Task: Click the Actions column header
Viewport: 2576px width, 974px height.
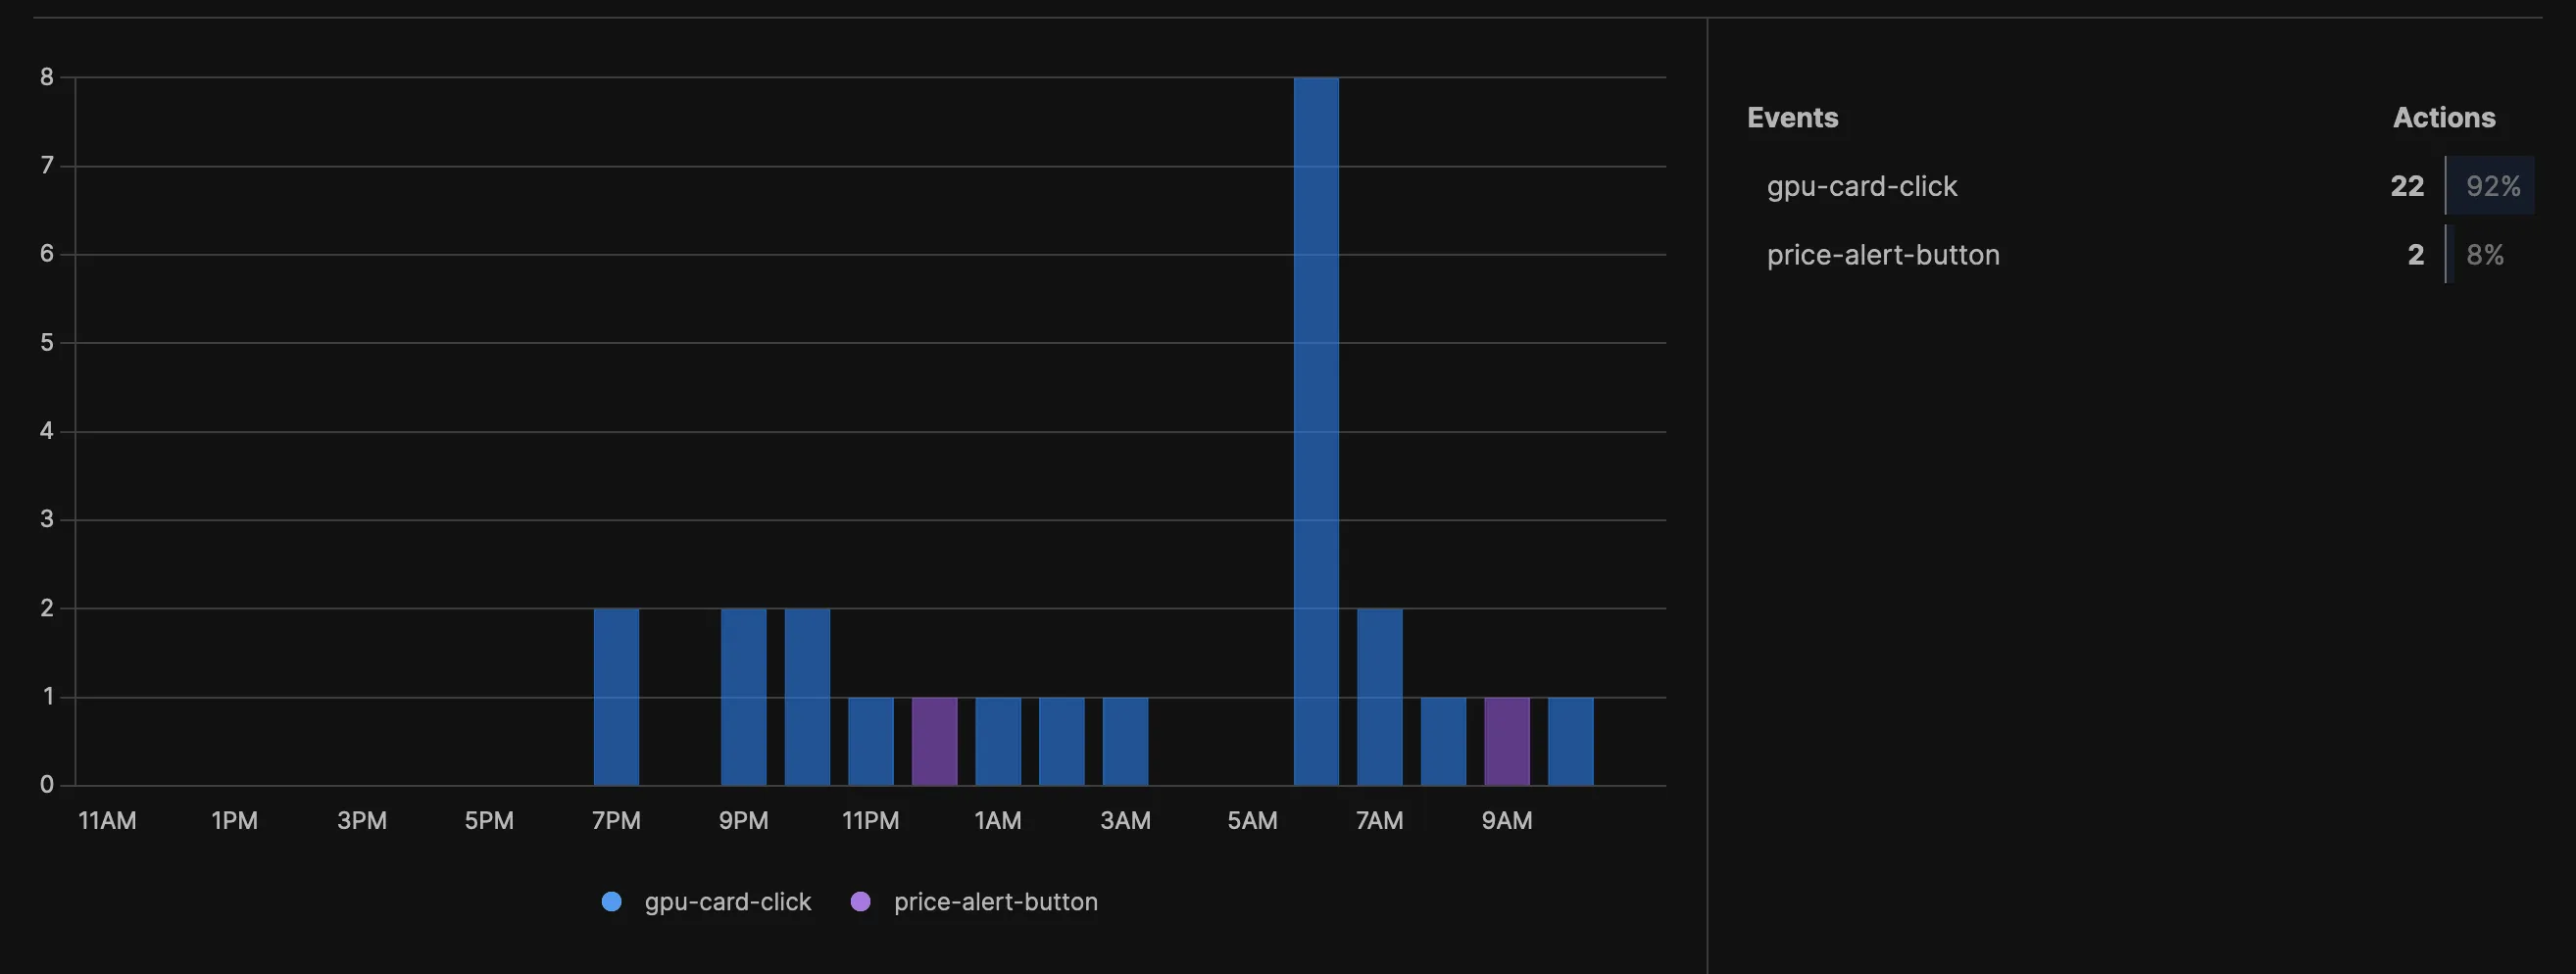Action: tap(2443, 118)
